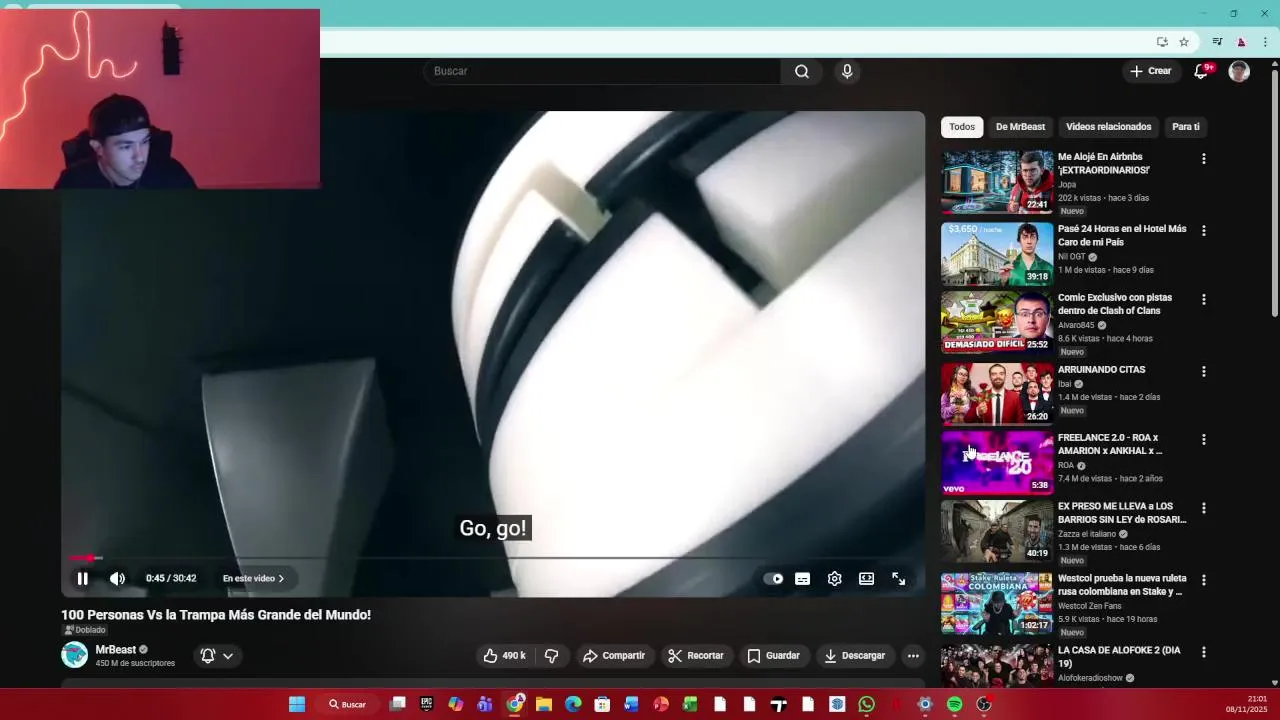Activate voice search microphone
Viewport: 1280px width, 720px height.
pos(847,71)
